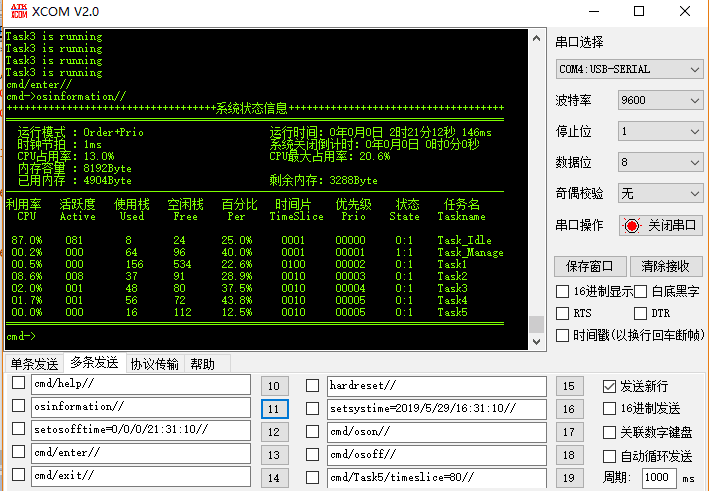Screen dimensions: 709x491
Task: Click the 清除接收 clear receive button
Action: pos(666,266)
